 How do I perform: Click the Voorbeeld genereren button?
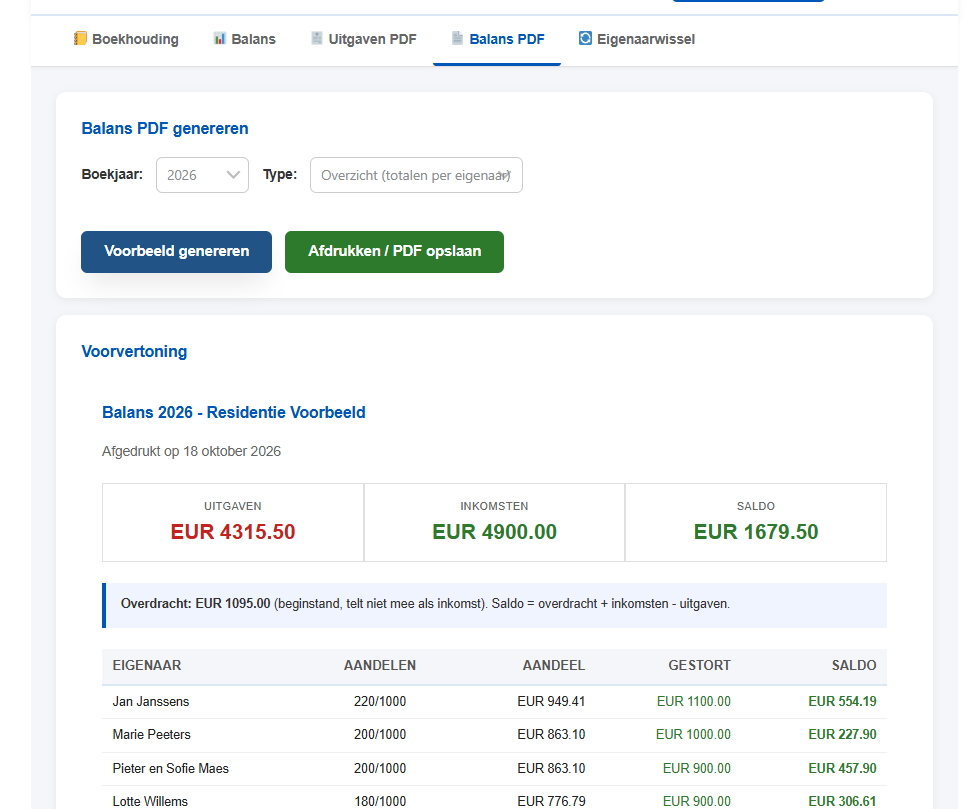(x=177, y=251)
